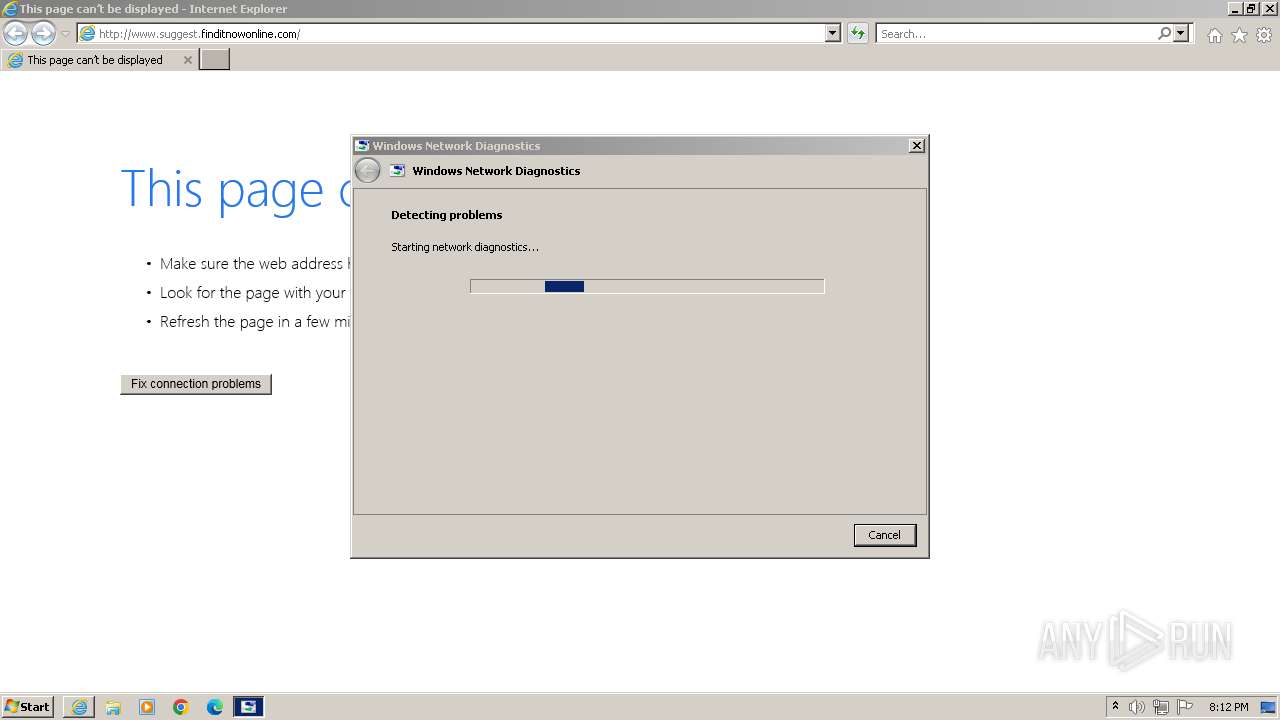Viewport: 1280px width, 720px height.
Task: Close the 'This page can't be displayed' tab
Action: 187,60
